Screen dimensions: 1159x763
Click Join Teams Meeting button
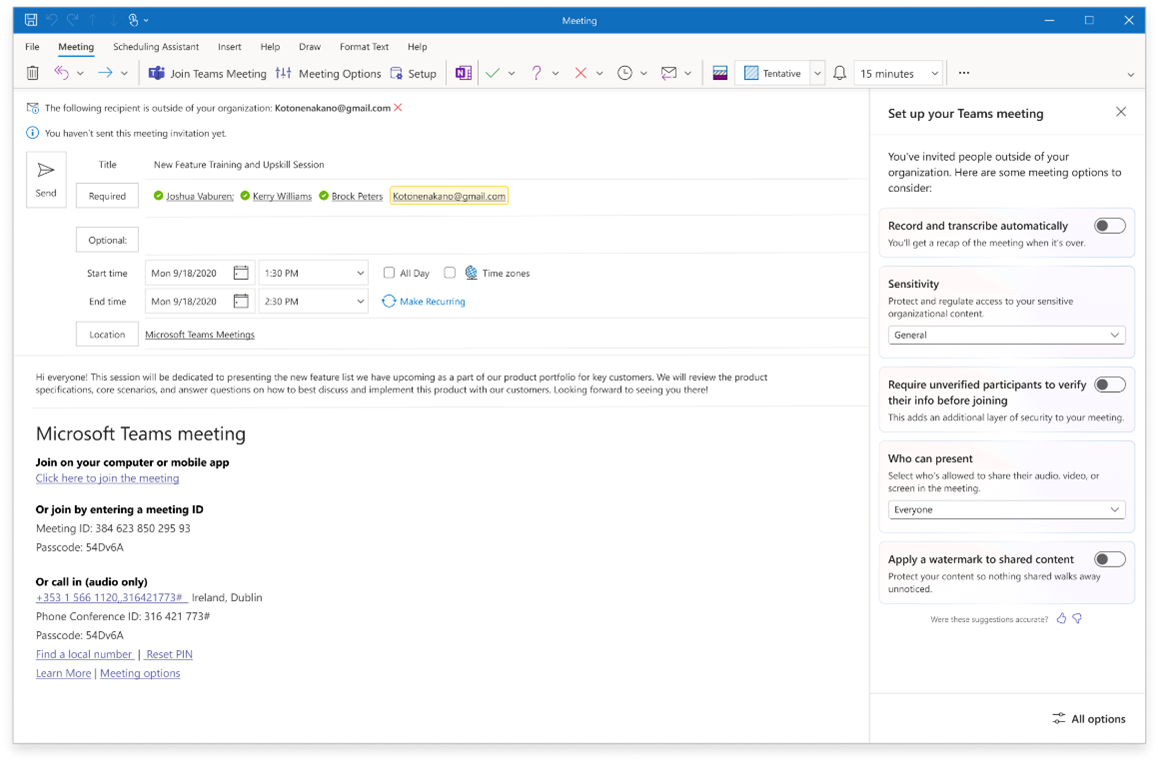(x=208, y=73)
